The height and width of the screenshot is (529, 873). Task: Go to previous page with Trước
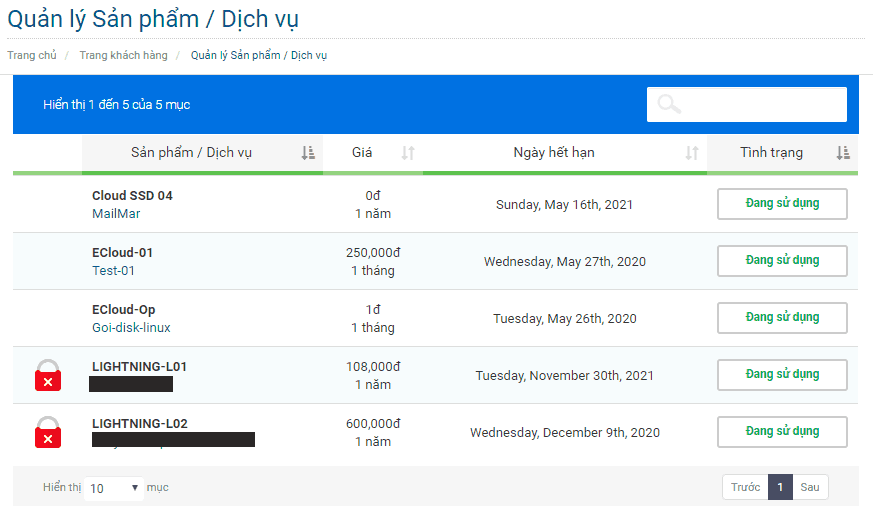click(746, 487)
